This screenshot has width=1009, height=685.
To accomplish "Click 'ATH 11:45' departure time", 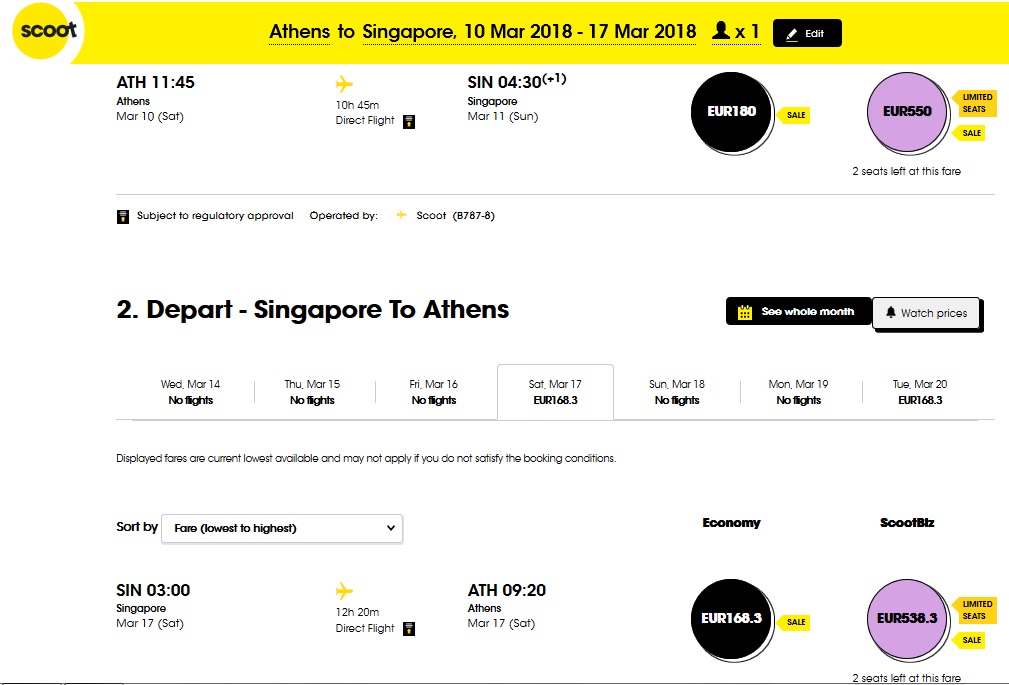I will pyautogui.click(x=155, y=82).
